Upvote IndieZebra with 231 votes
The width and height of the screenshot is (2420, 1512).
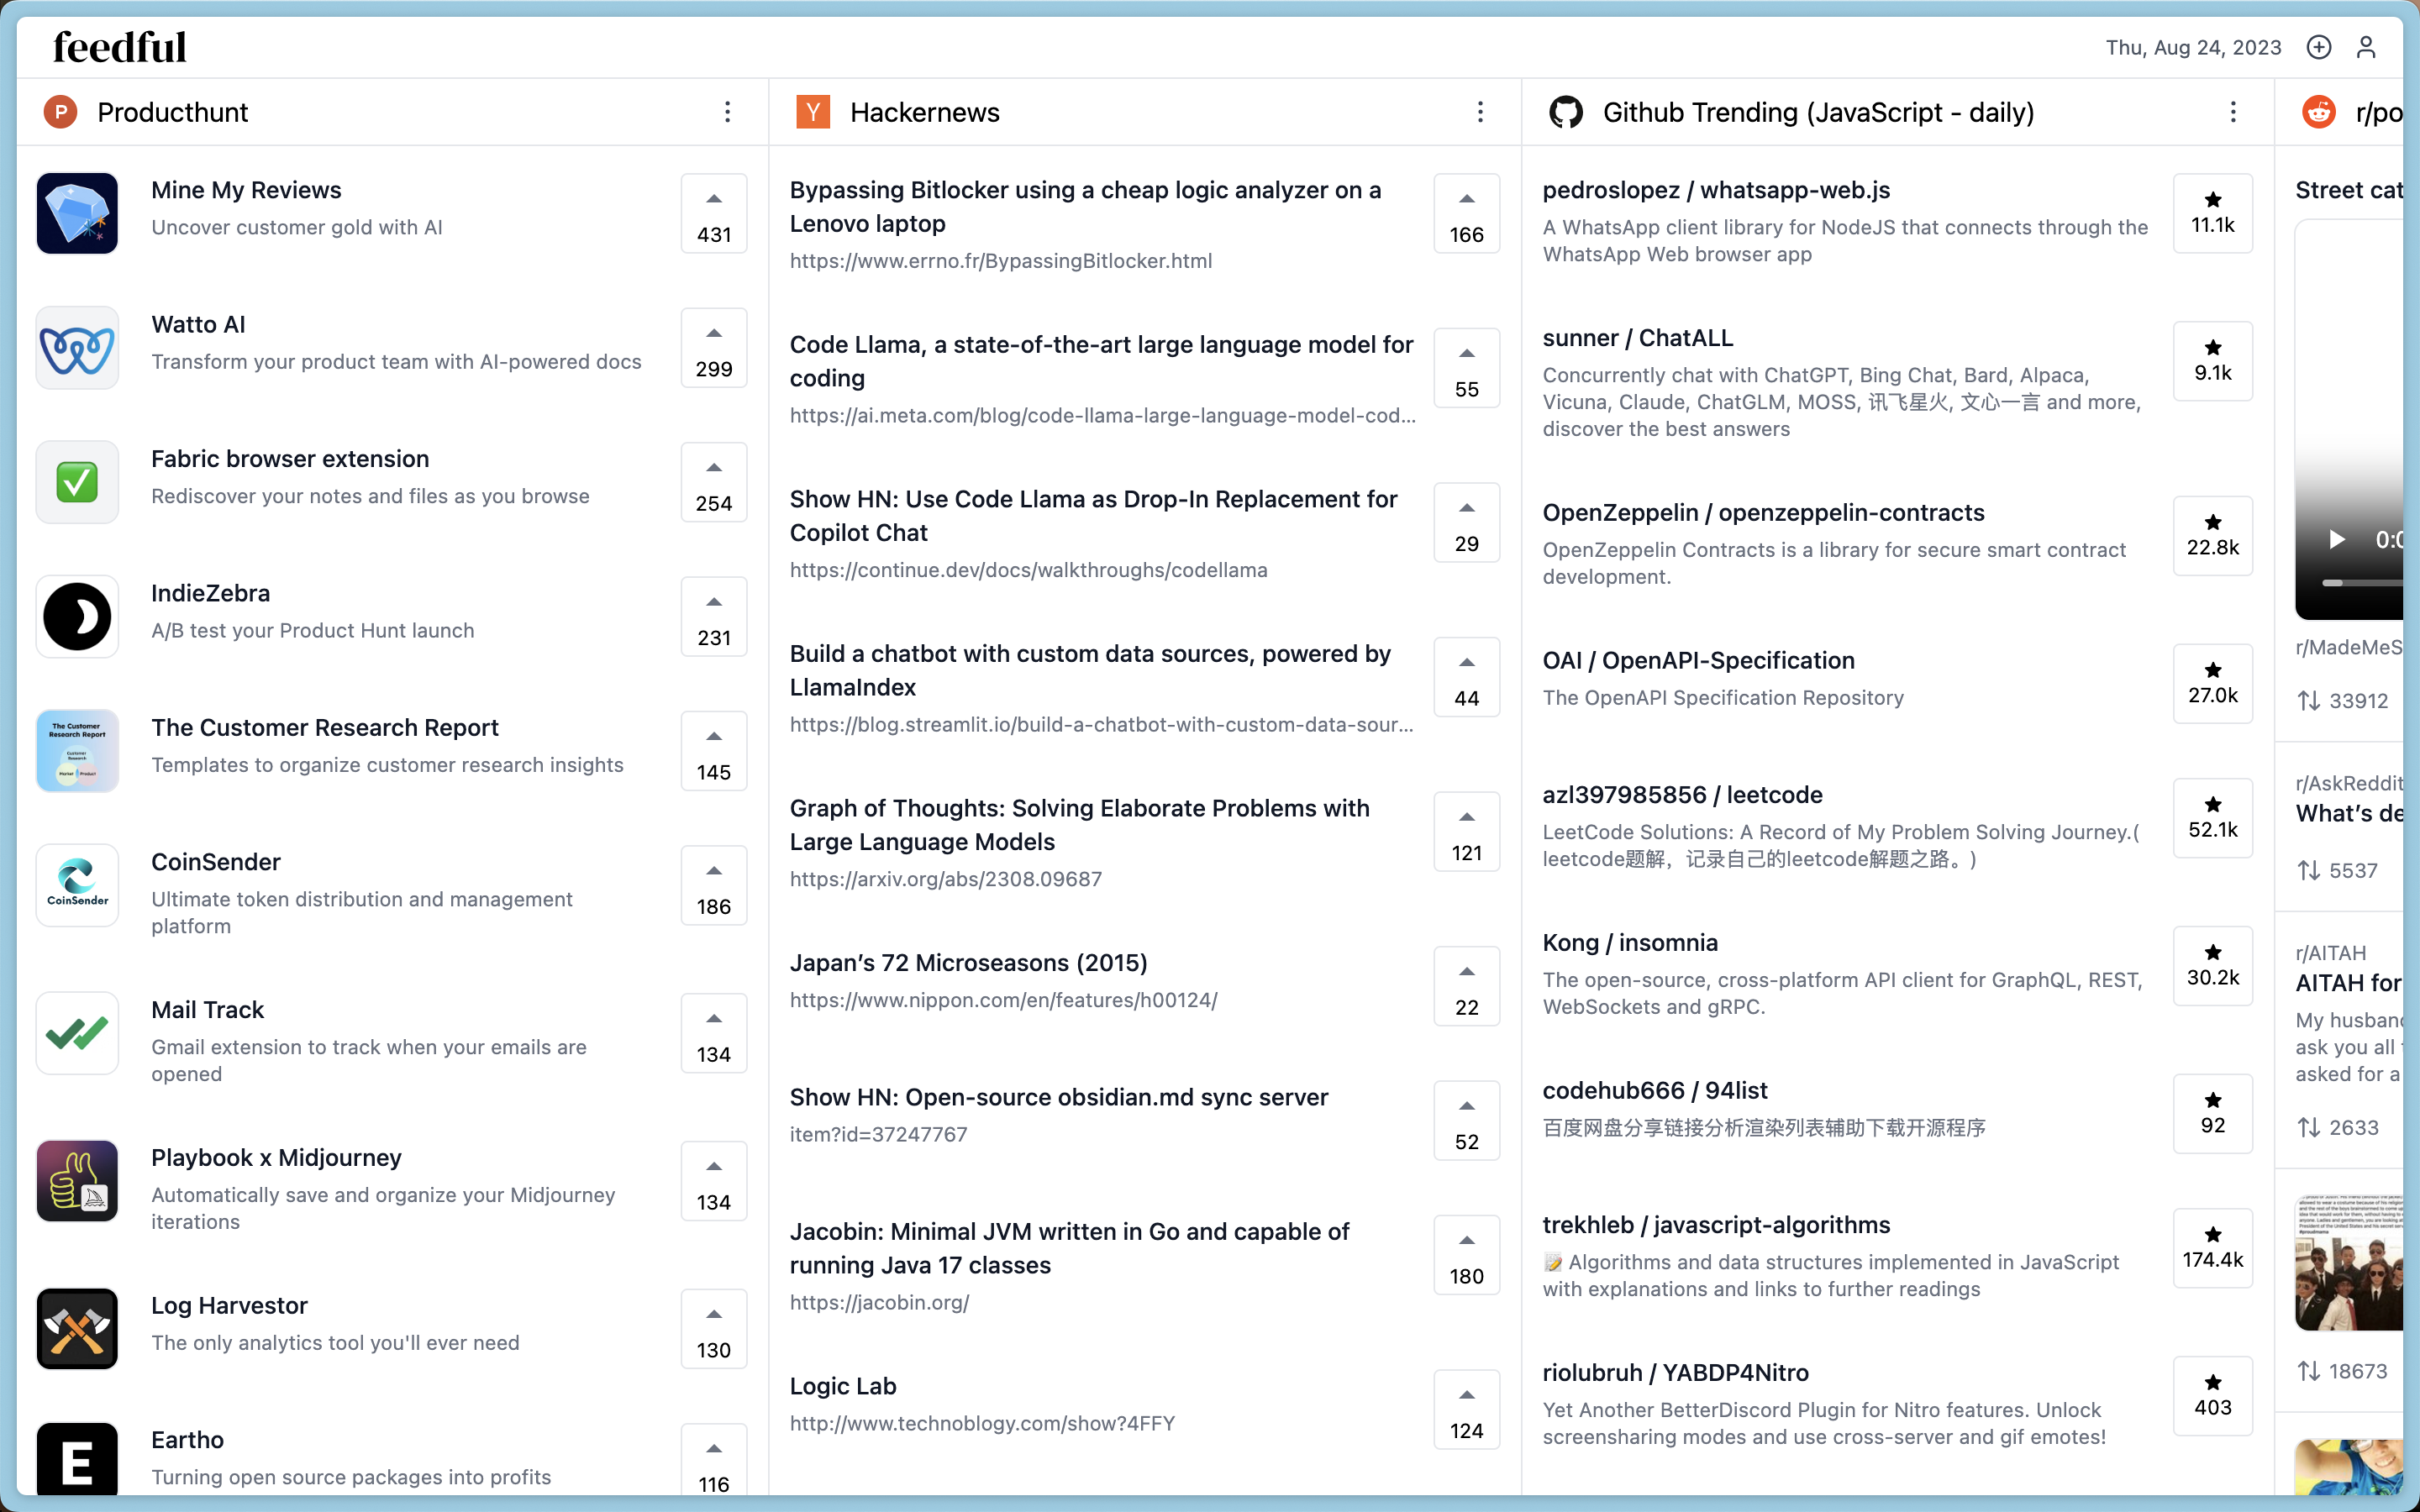click(x=714, y=617)
